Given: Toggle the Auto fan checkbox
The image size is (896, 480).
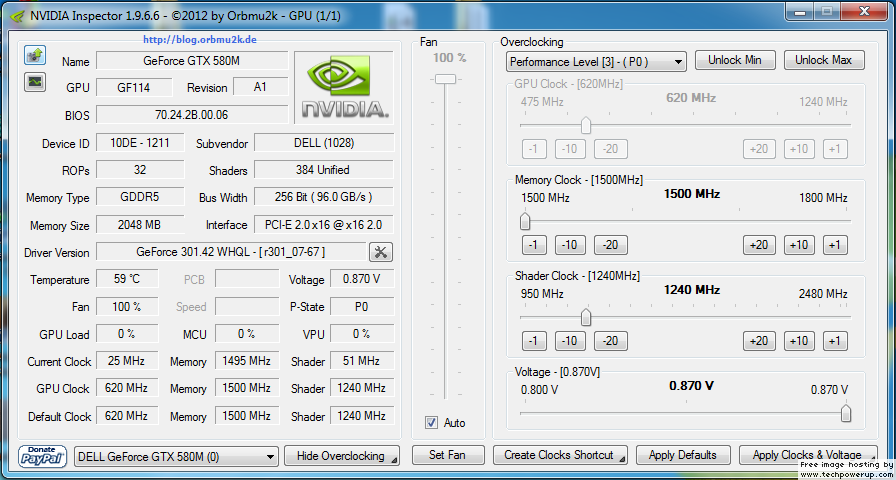Looking at the screenshot, I should (x=431, y=423).
